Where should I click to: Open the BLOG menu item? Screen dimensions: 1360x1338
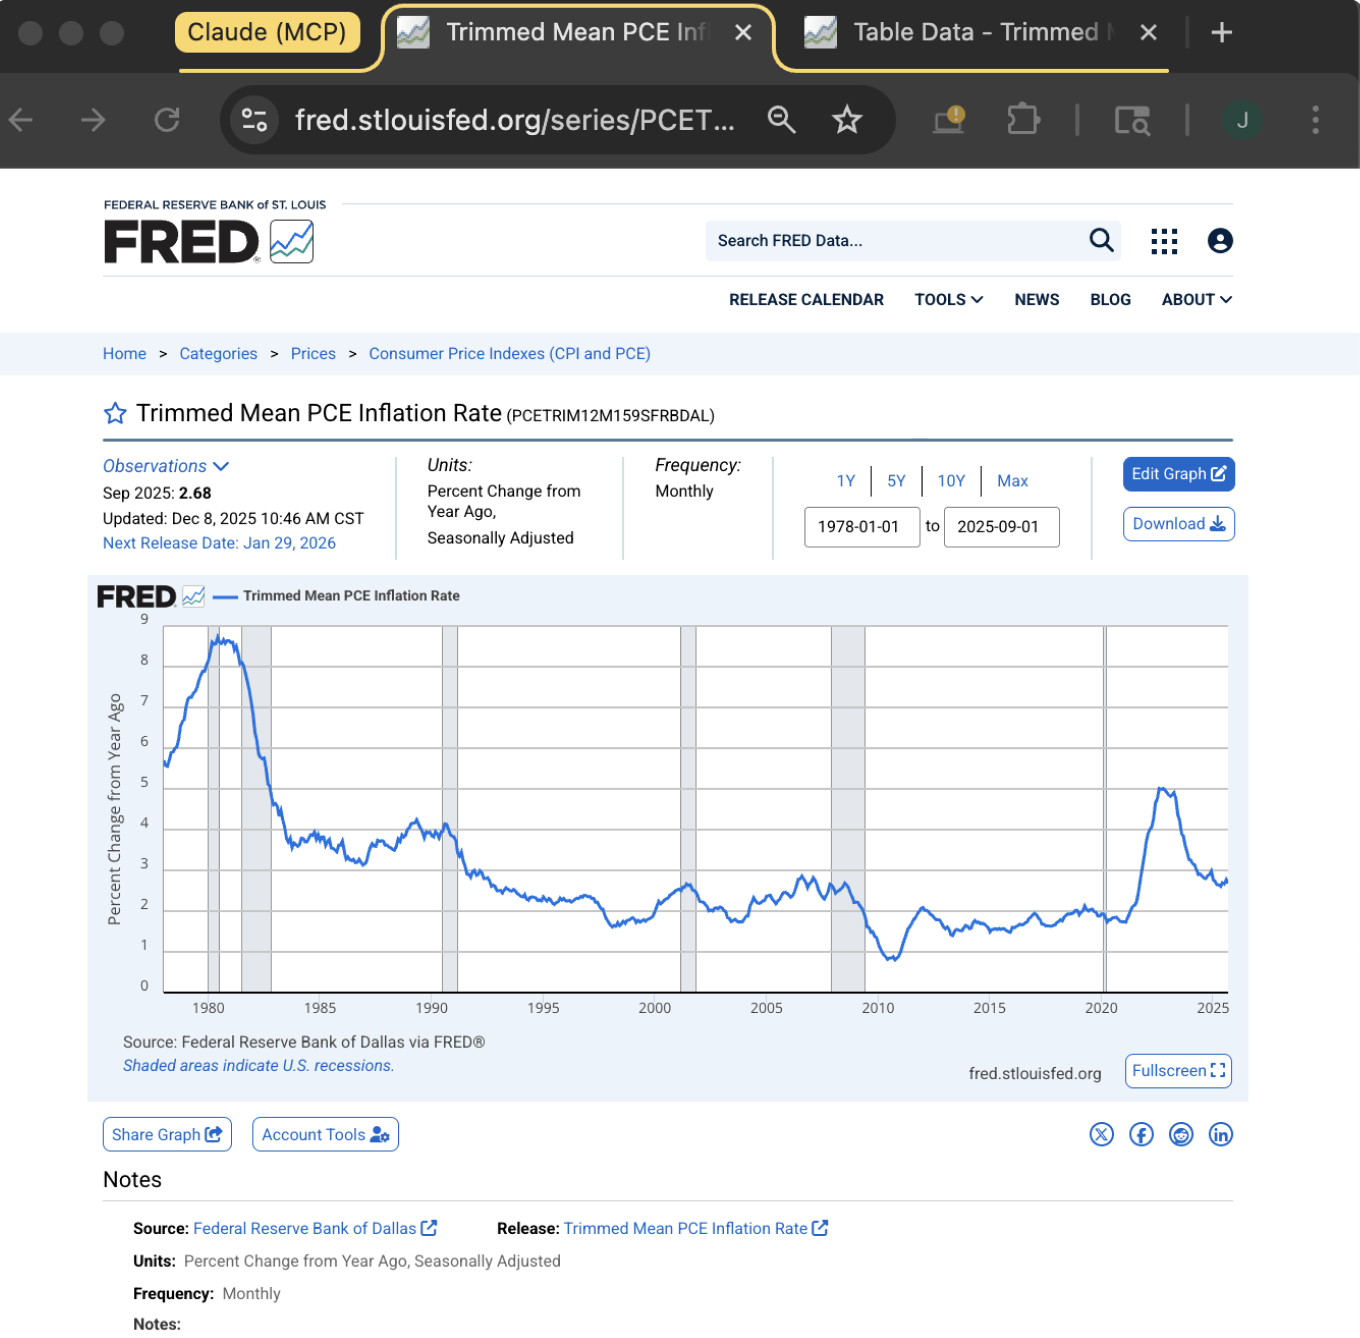coord(1110,299)
